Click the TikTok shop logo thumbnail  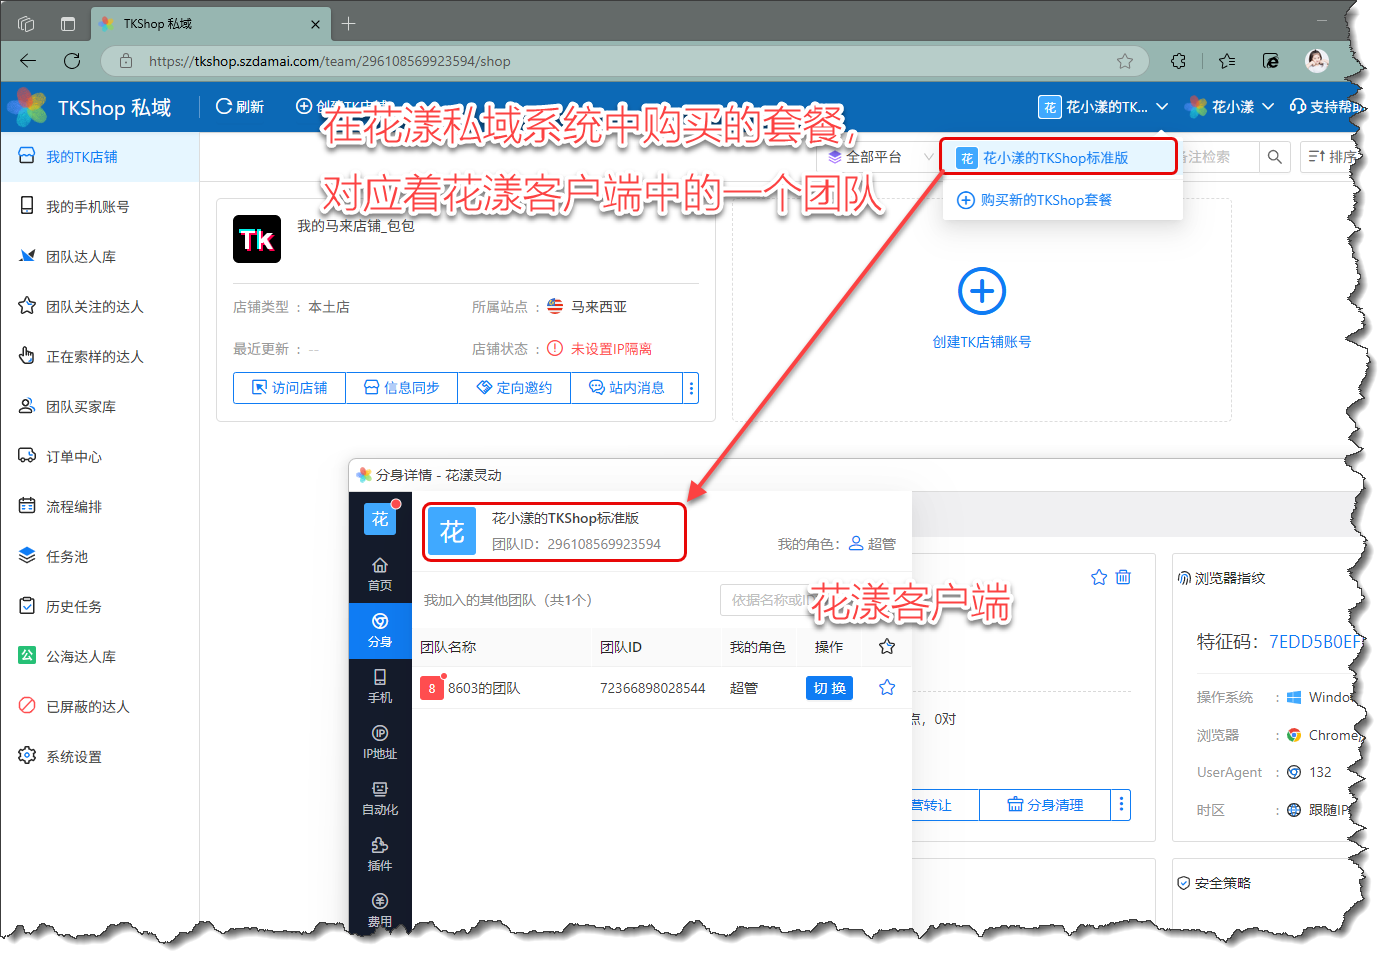pyautogui.click(x=257, y=239)
